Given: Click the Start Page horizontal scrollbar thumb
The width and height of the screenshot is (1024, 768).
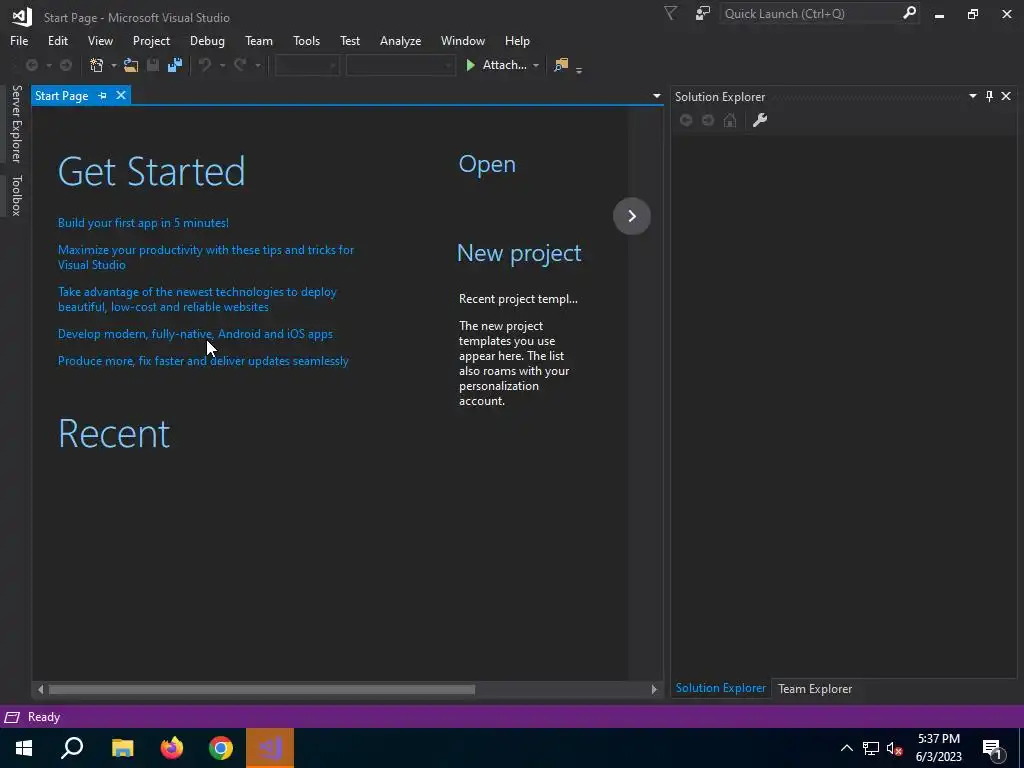Looking at the screenshot, I should (262, 689).
